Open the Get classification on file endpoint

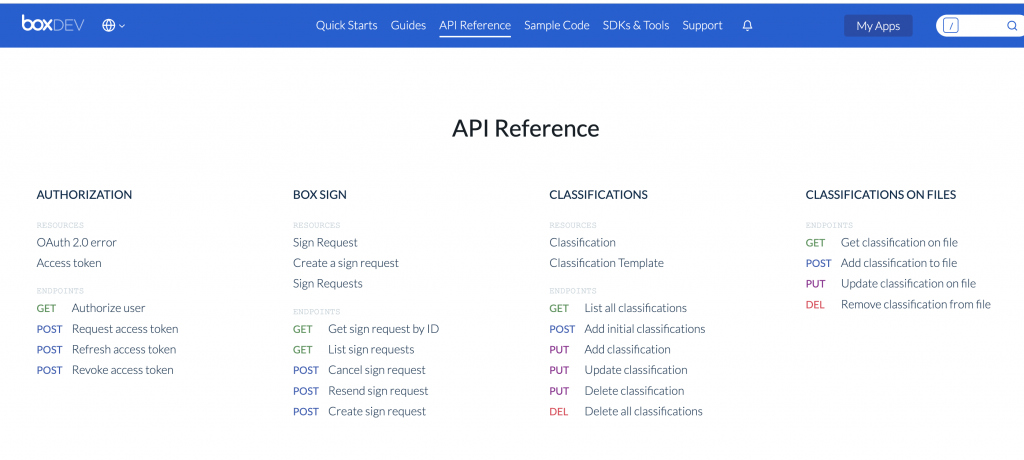click(899, 242)
